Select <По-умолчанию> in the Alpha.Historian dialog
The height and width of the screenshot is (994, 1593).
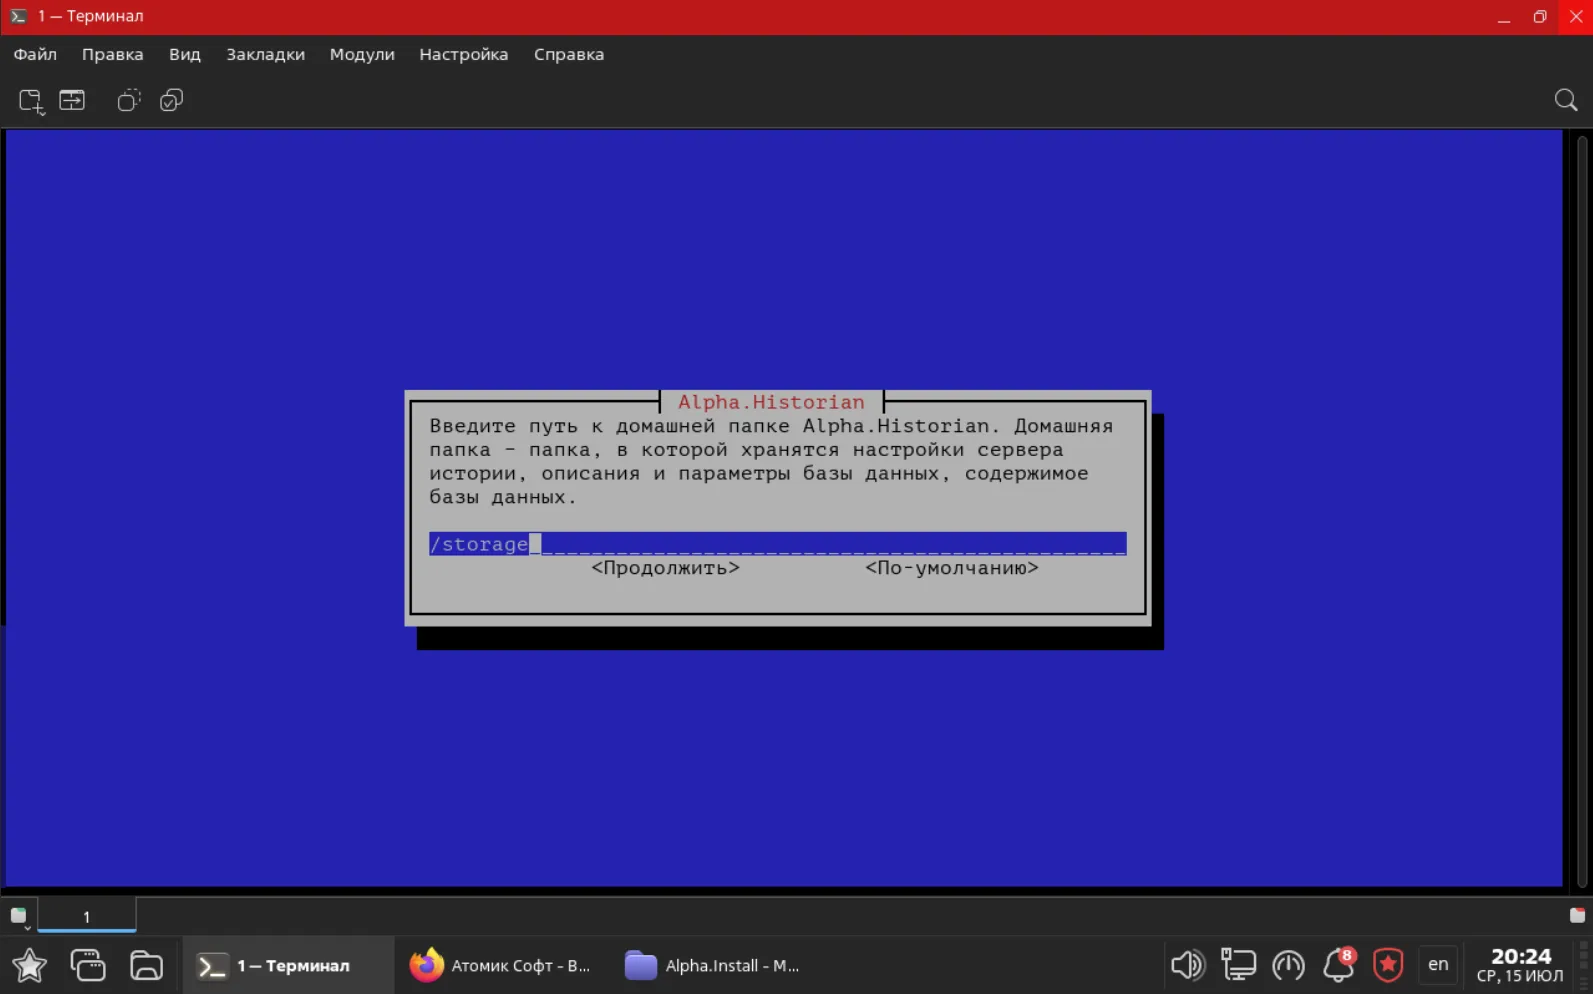coord(952,568)
